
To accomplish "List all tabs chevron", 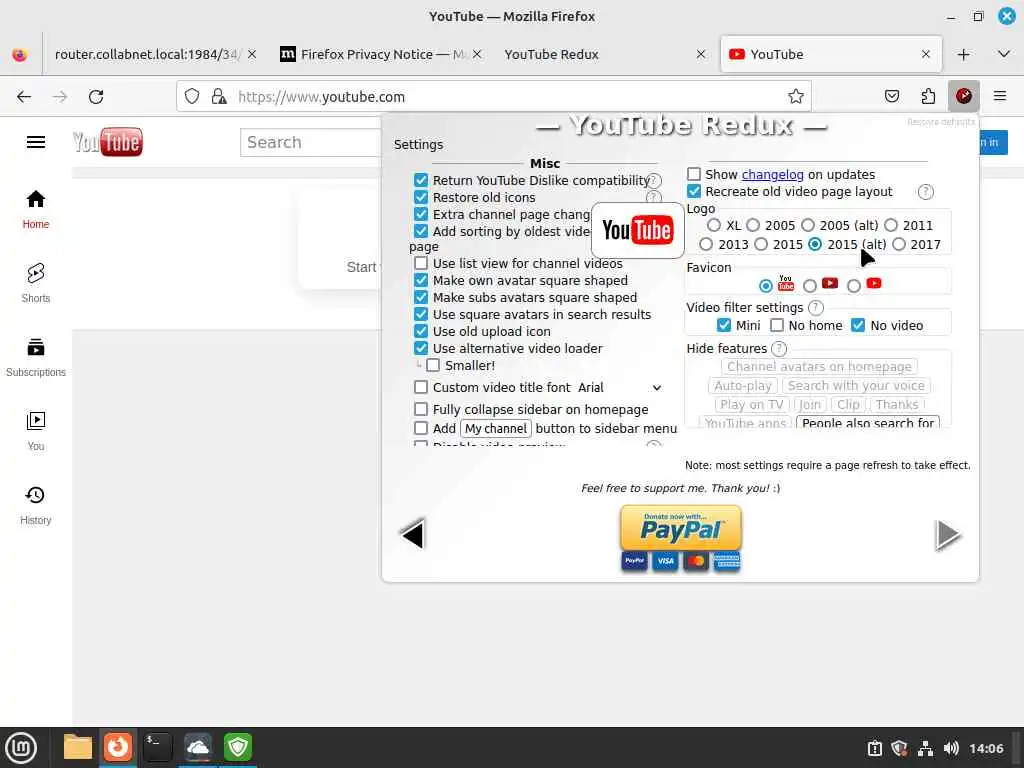I will tap(1004, 54).
